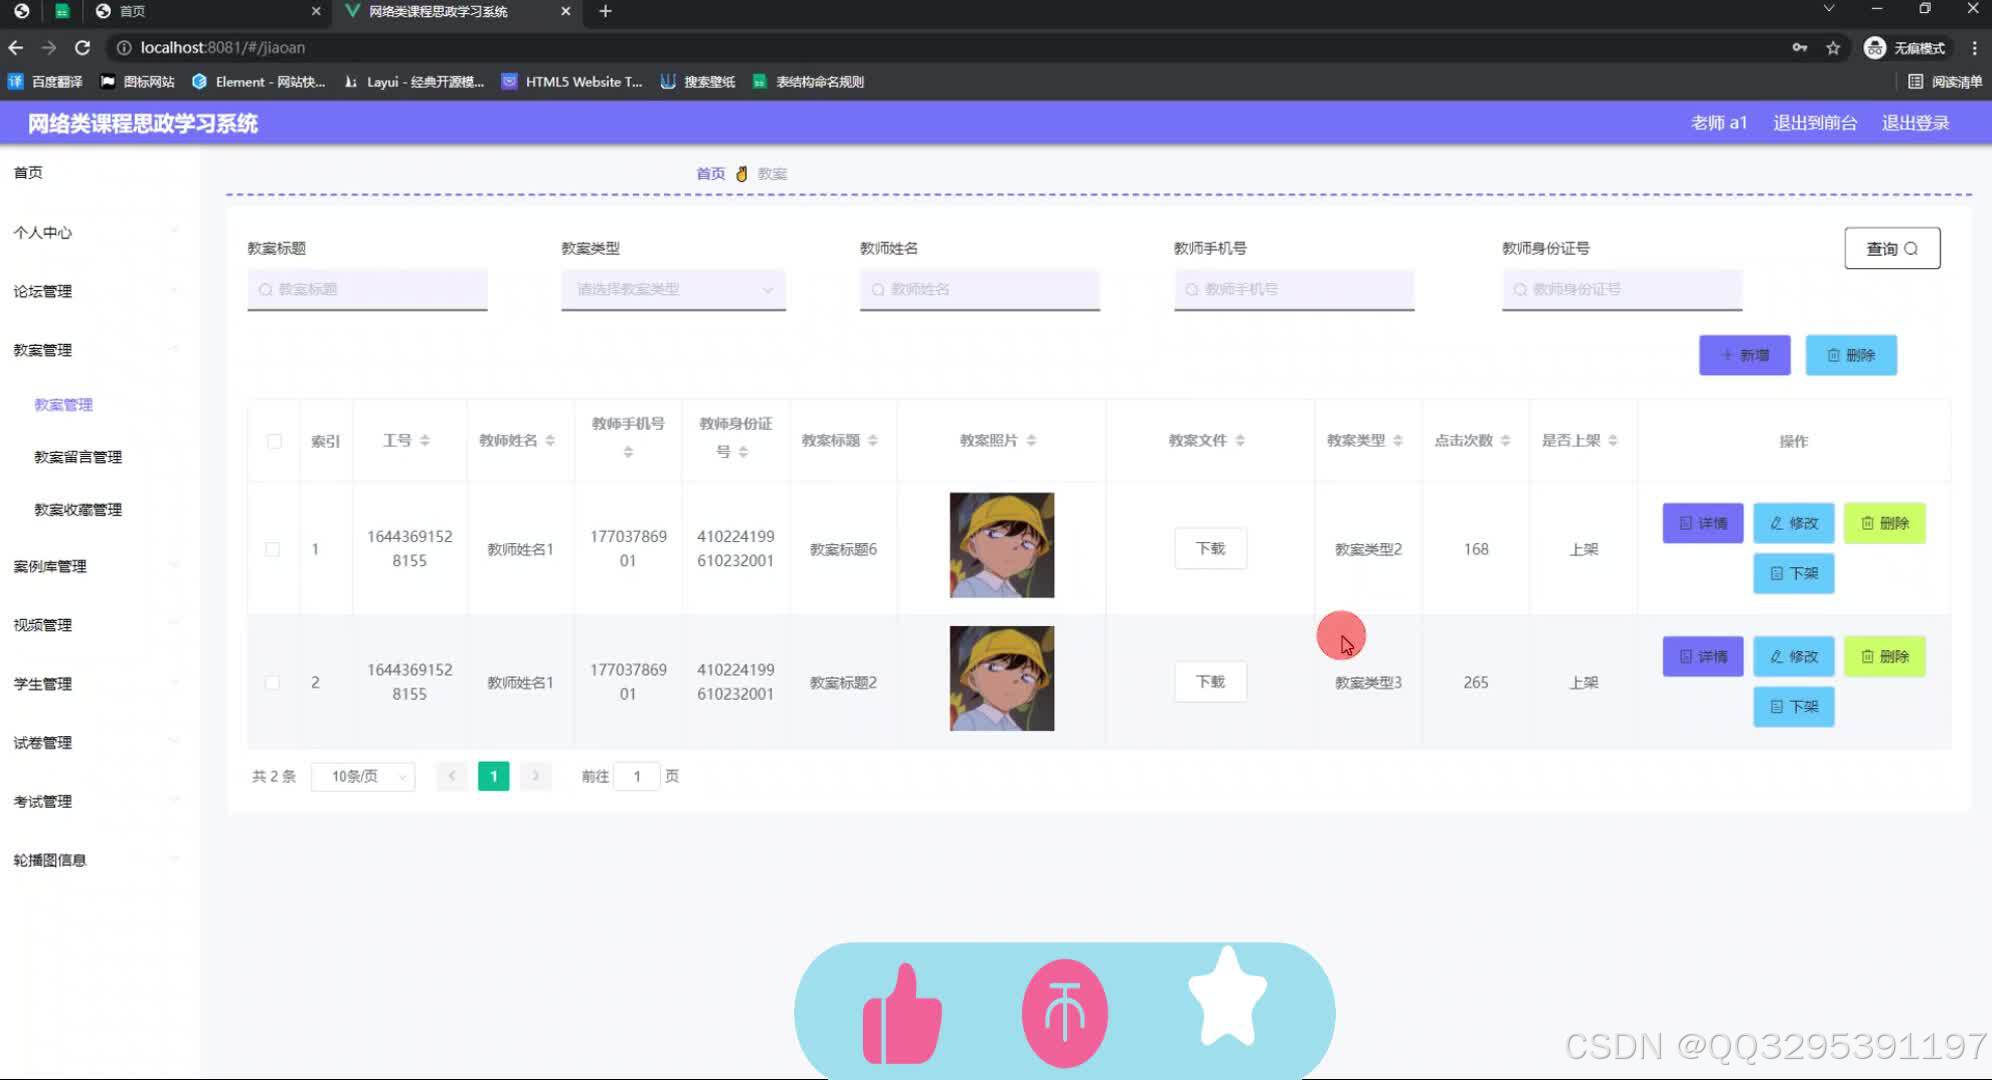Expand 论坛管理 sidebar menu
The image size is (1992, 1080).
(x=98, y=291)
